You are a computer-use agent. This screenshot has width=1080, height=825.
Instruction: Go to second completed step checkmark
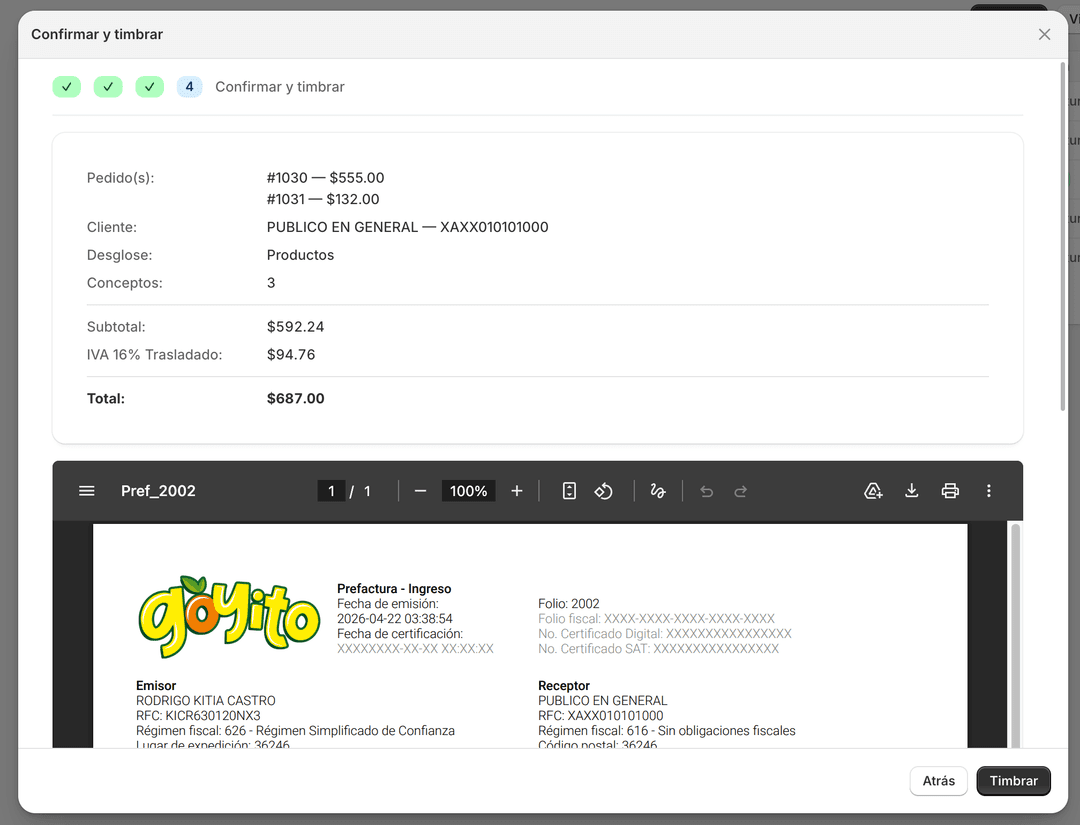[x=108, y=87]
